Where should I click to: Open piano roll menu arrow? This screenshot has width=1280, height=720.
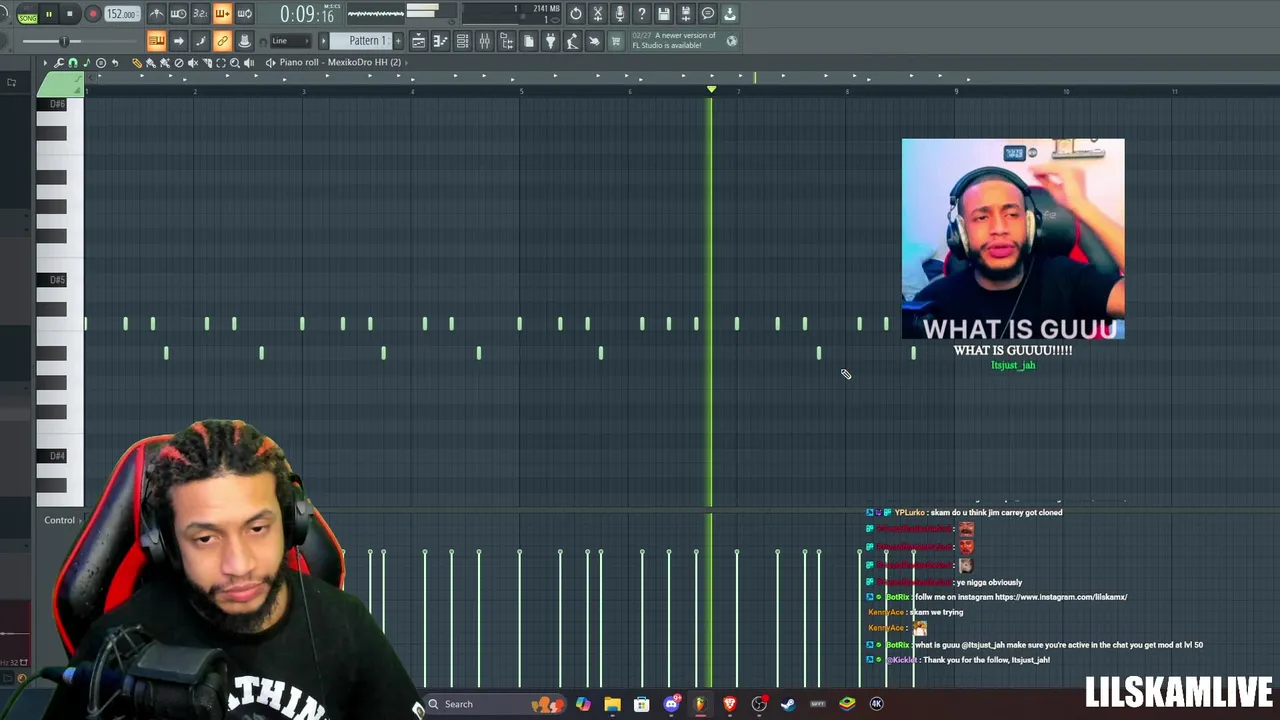[45, 63]
